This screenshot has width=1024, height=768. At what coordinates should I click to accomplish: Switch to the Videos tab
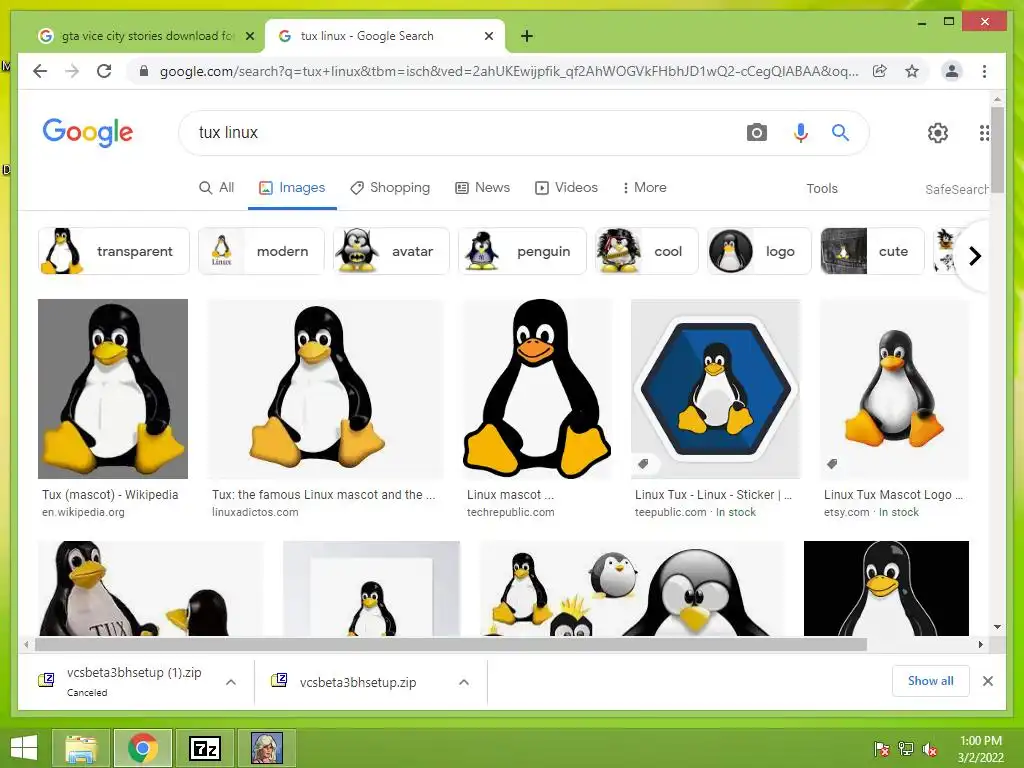point(566,187)
